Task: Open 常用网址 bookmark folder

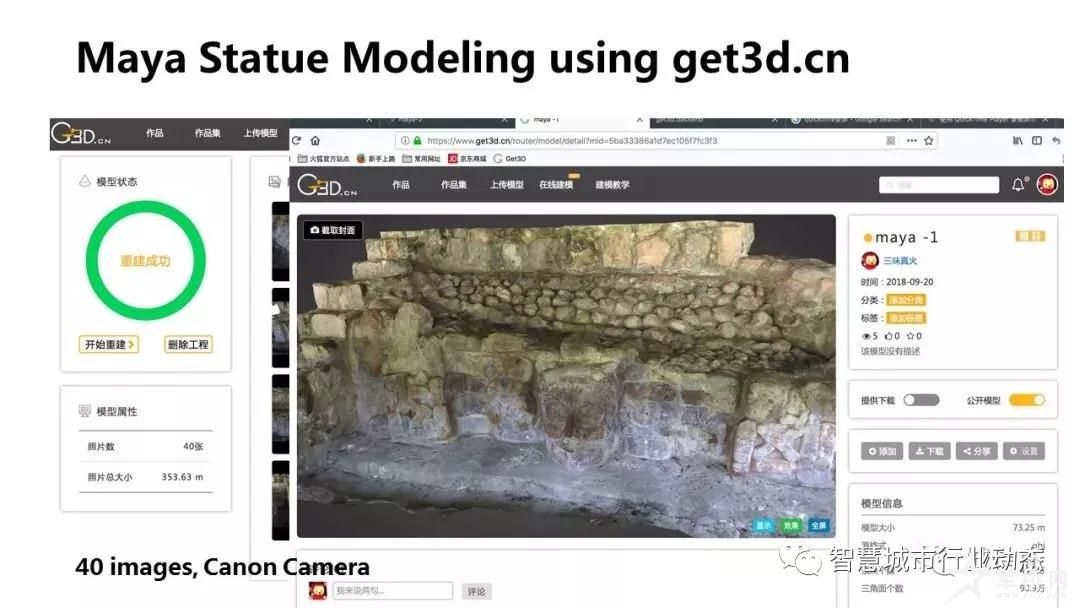Action: [422, 158]
